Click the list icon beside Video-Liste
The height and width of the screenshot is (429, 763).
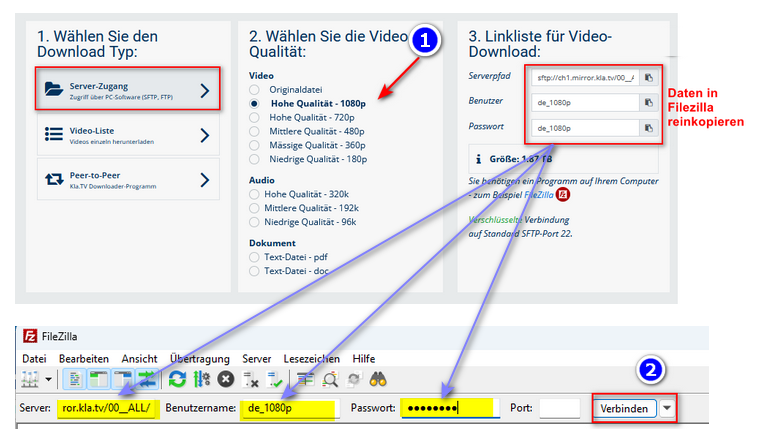coord(54,134)
